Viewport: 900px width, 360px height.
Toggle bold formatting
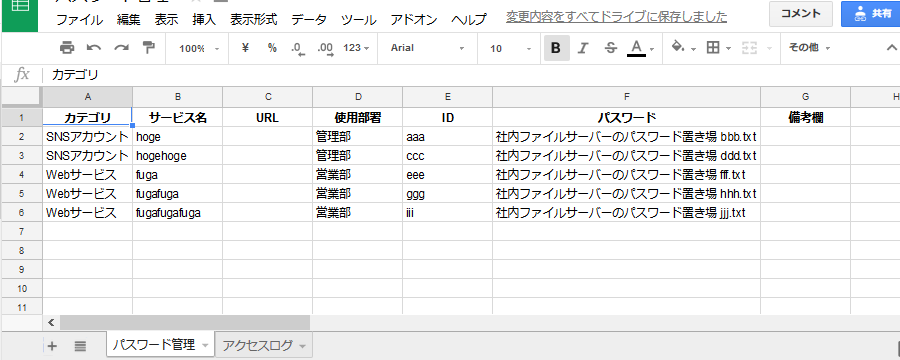(556, 48)
